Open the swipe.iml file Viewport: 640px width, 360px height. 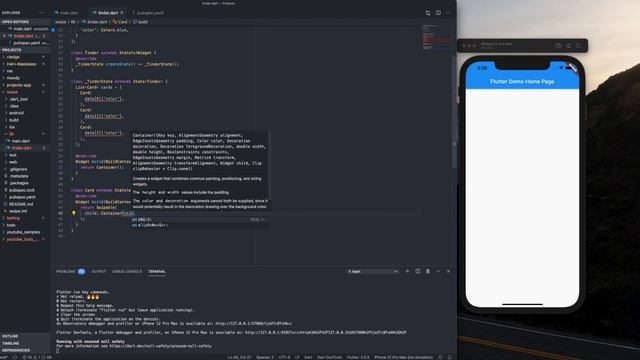coord(18,211)
